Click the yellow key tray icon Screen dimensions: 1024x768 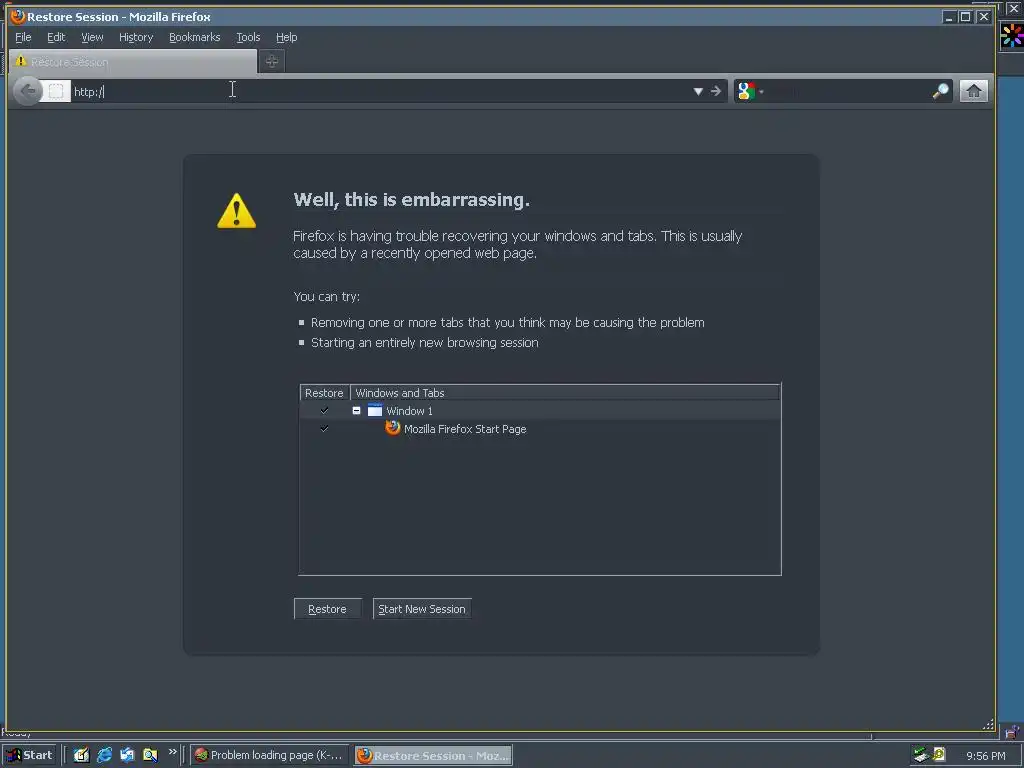(939, 754)
